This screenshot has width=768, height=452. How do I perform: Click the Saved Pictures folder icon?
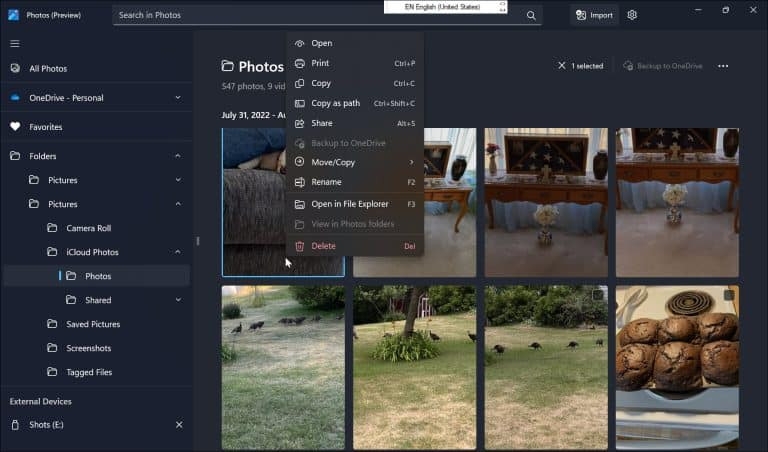52,324
